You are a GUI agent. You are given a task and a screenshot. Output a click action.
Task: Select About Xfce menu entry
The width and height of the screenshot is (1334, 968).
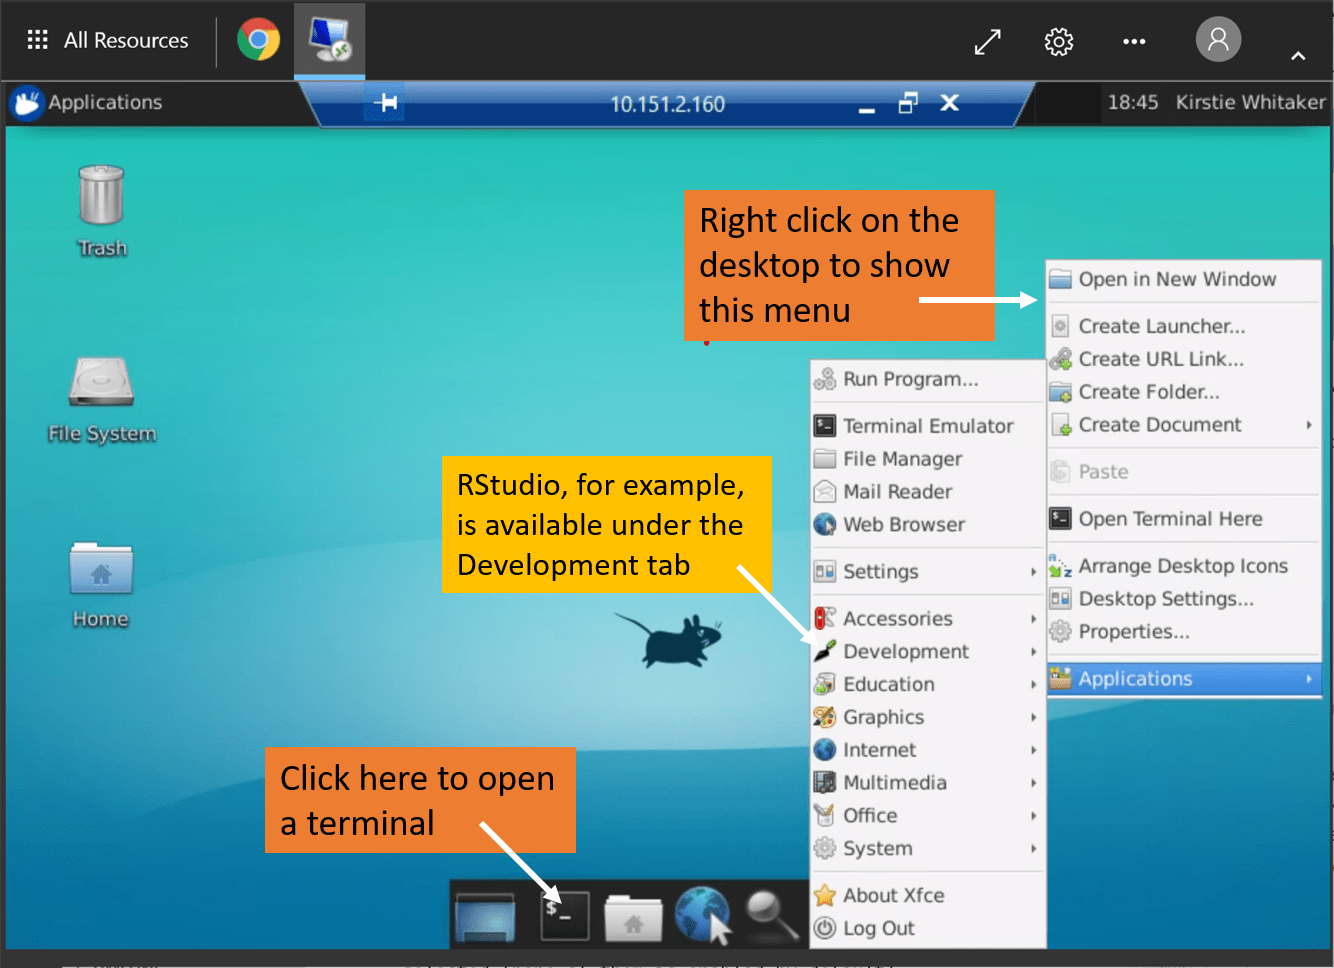[927, 896]
